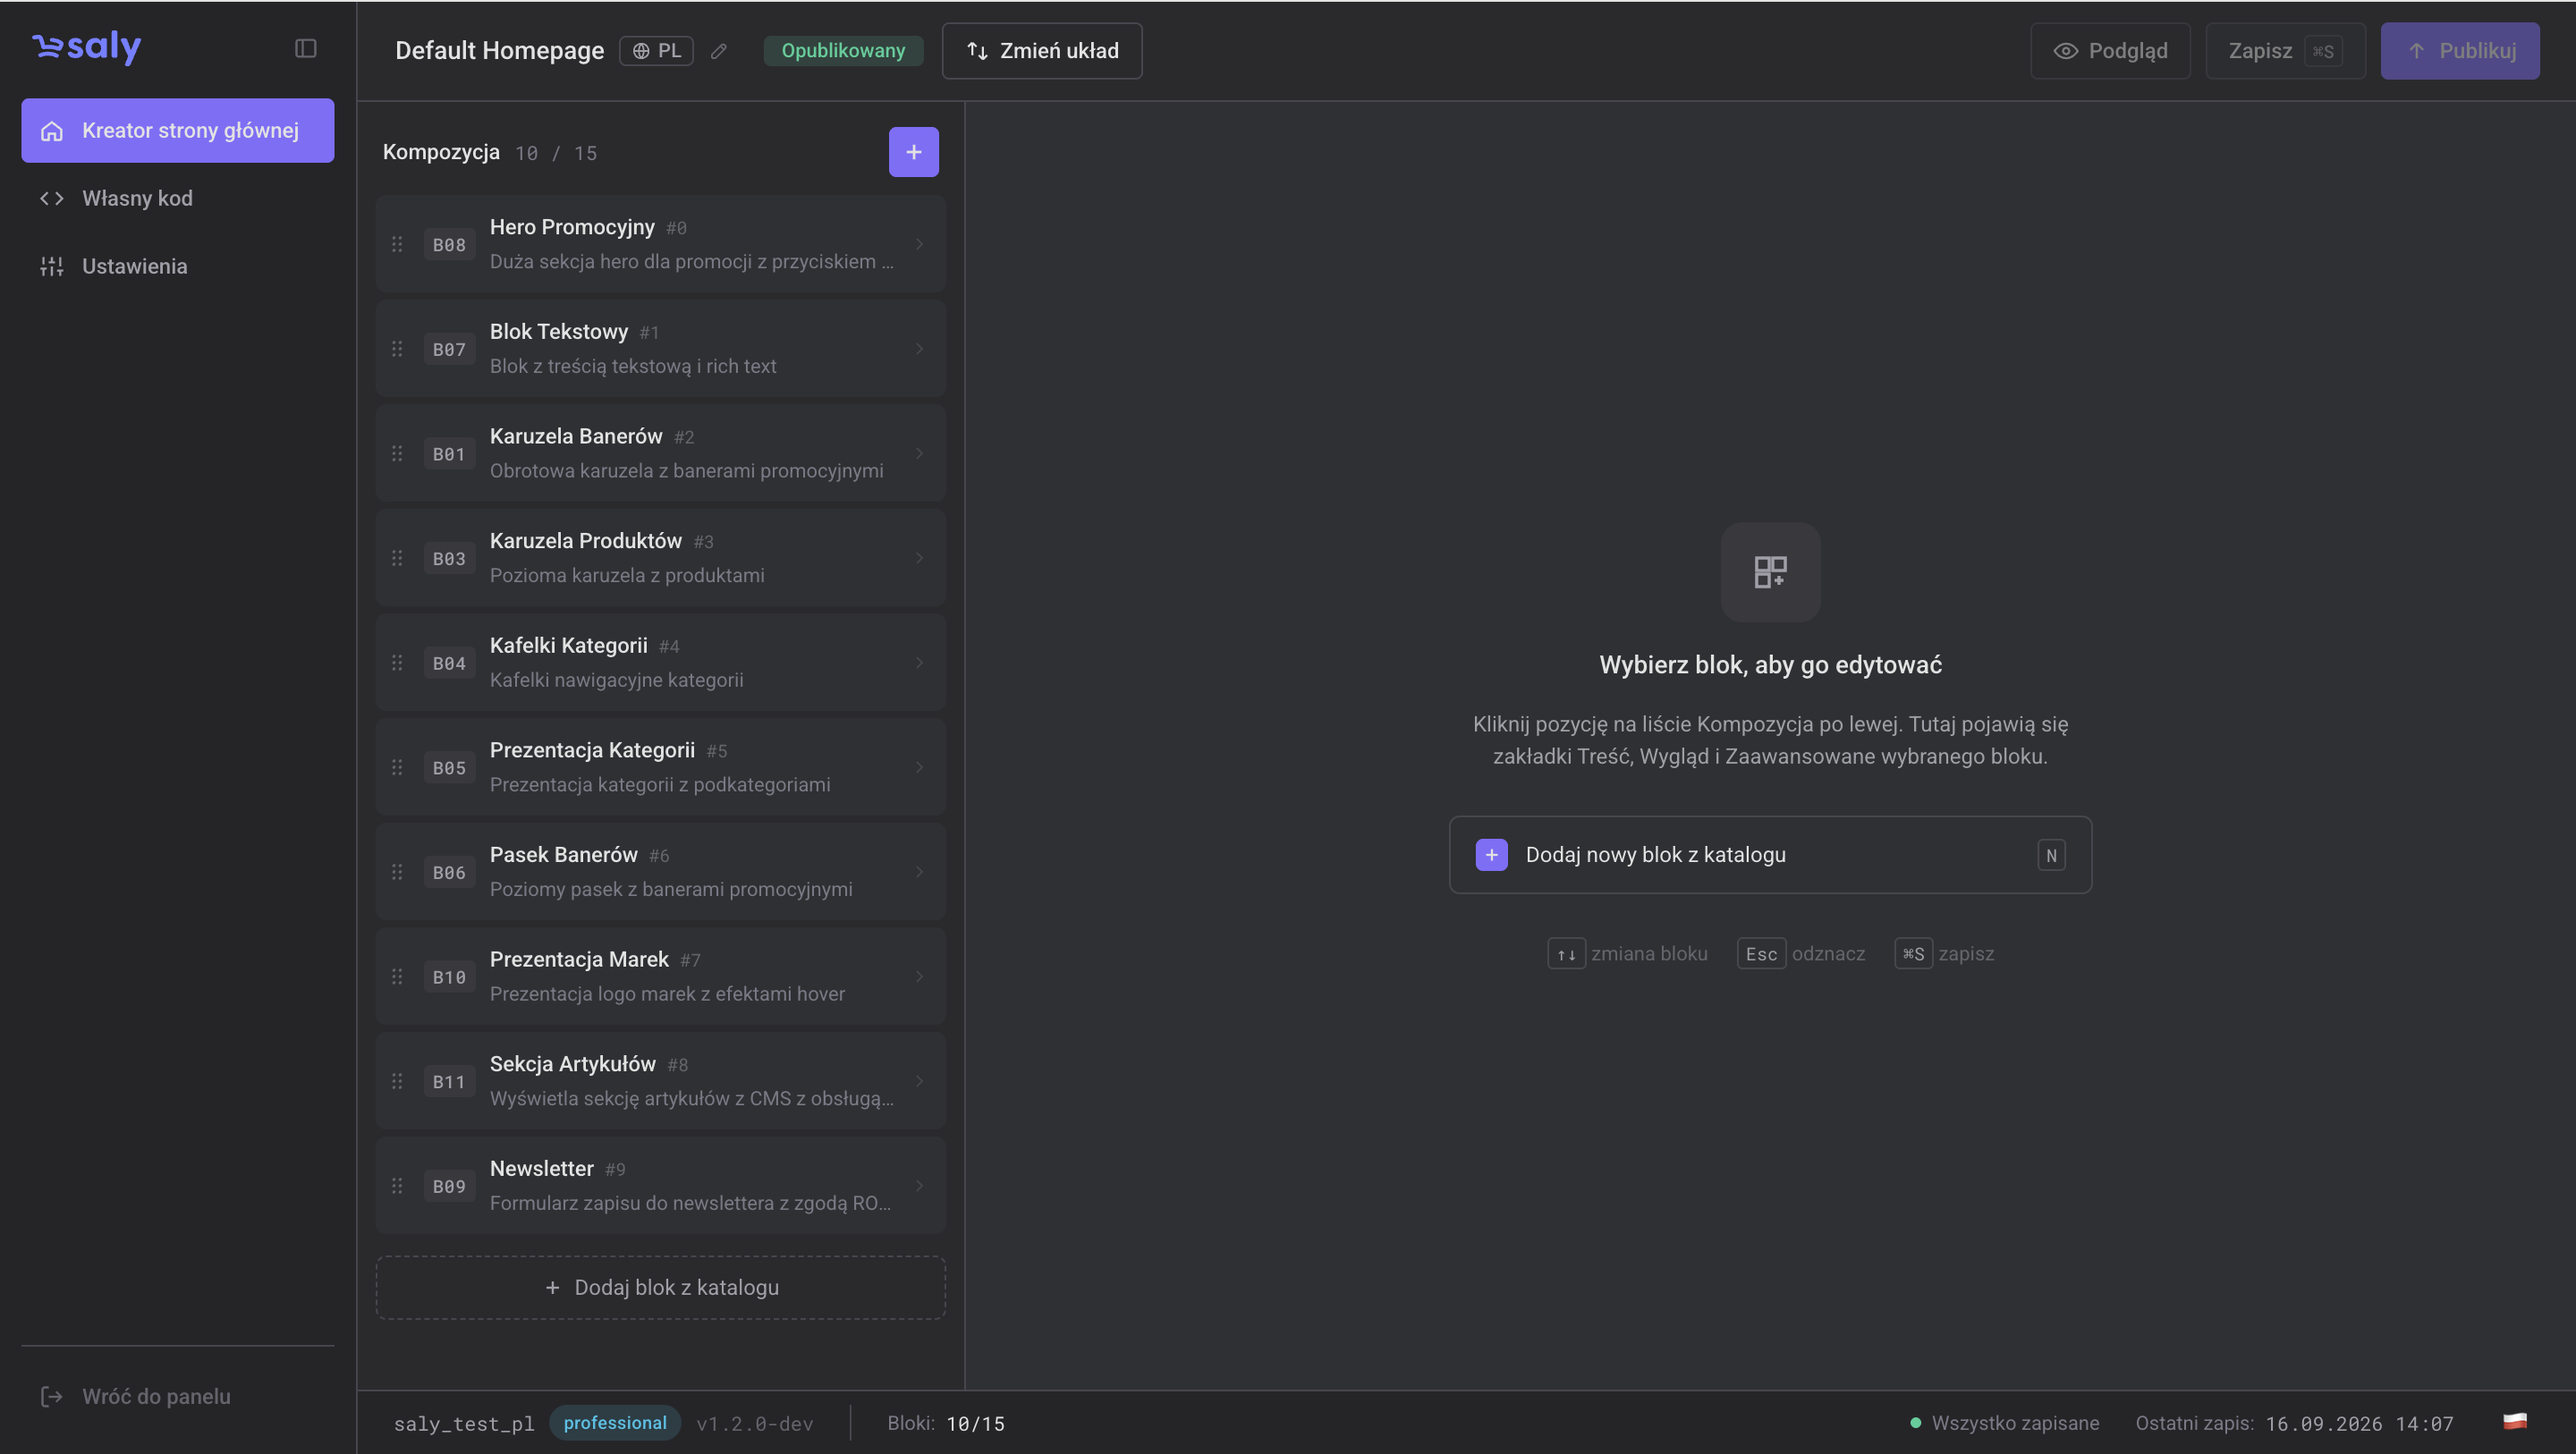Click the Zapisz button
2576x1454 pixels.
2285,51
